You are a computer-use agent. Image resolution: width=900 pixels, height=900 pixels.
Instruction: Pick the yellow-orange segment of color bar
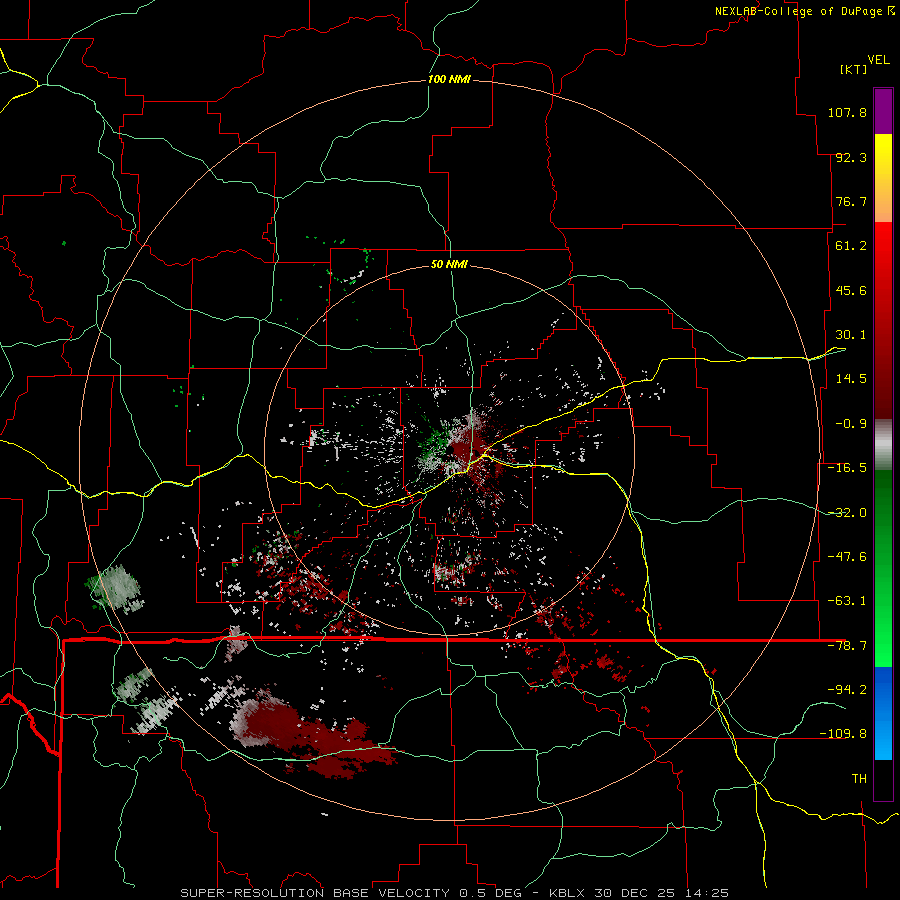click(x=883, y=178)
